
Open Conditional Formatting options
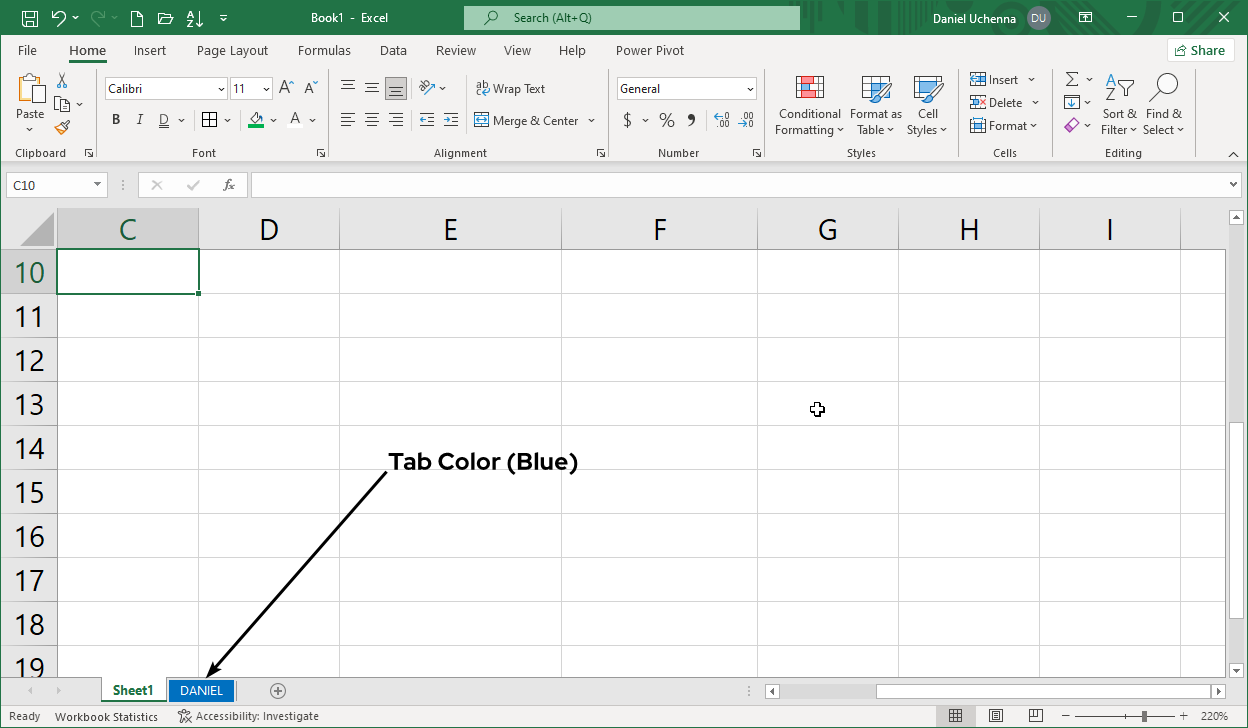(809, 104)
